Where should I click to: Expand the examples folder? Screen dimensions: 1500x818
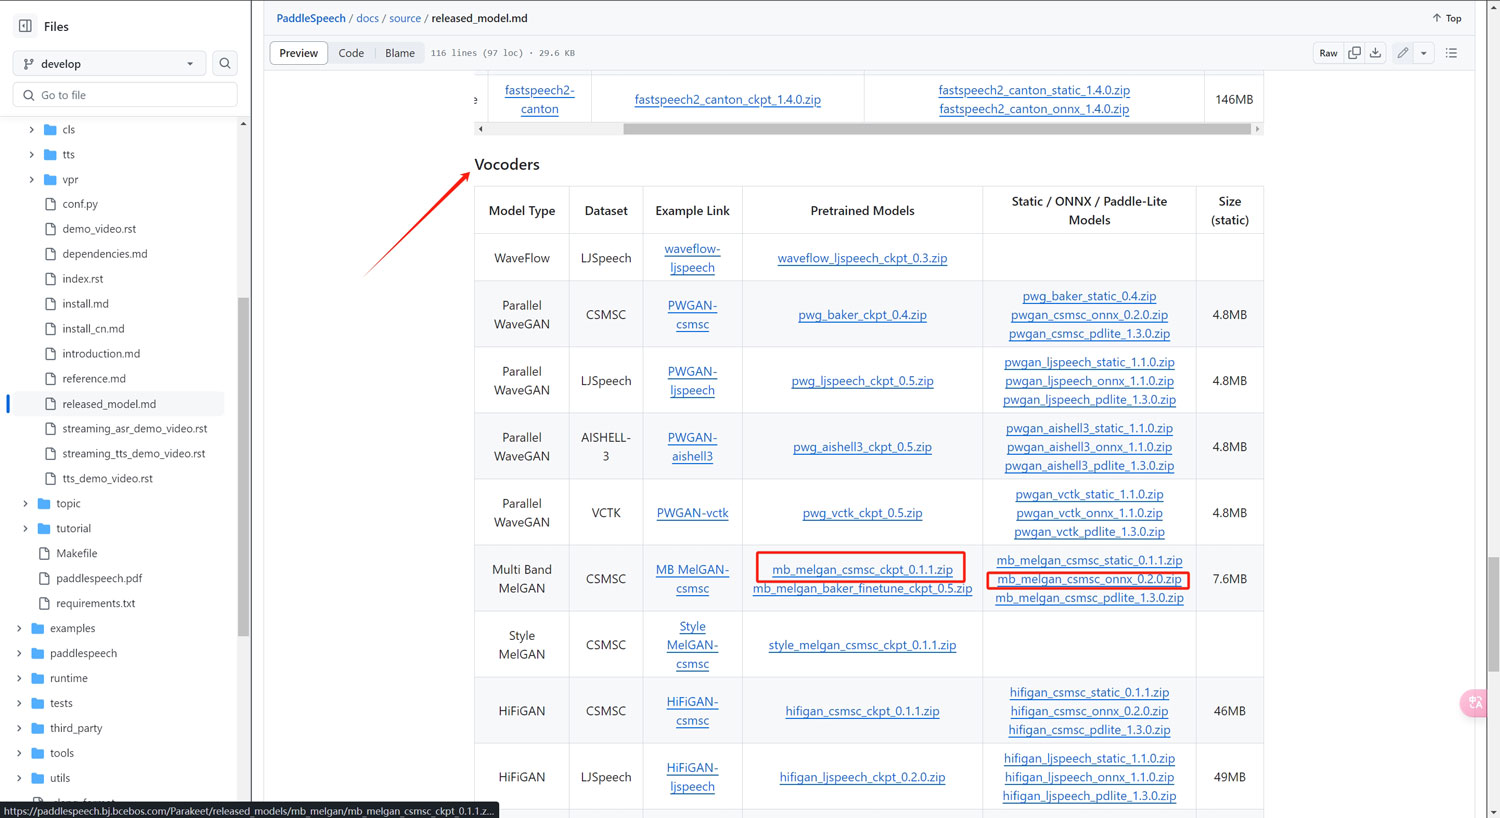[x=19, y=628]
